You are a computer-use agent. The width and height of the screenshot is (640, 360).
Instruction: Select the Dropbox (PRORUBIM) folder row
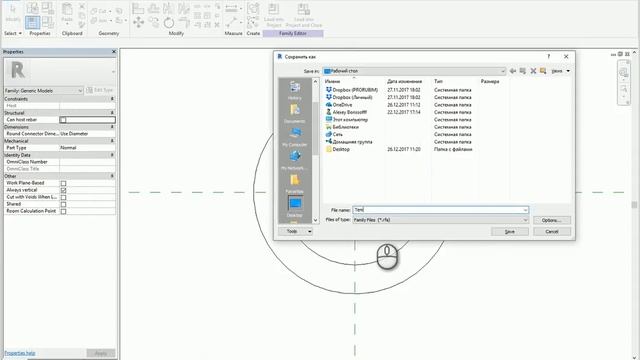click(352, 90)
